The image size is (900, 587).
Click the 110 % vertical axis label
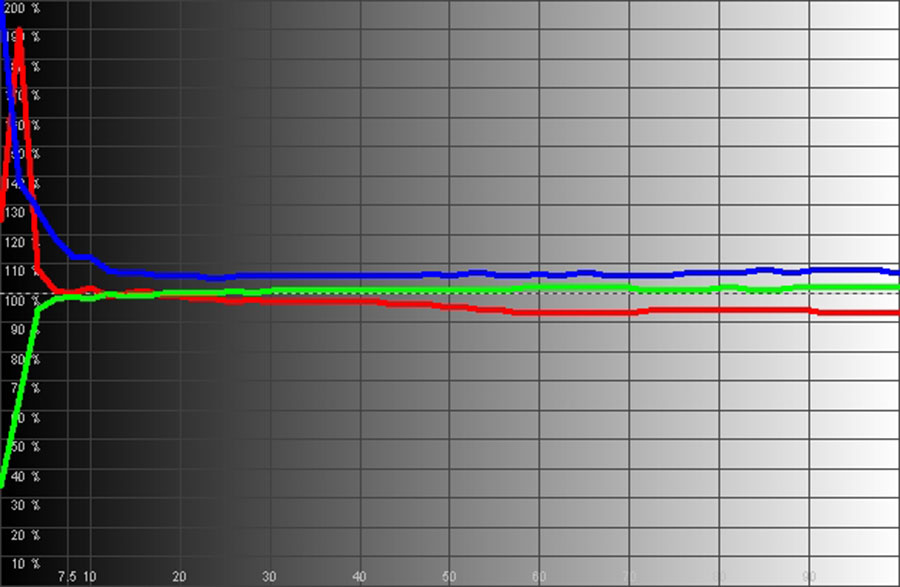(x=21, y=271)
